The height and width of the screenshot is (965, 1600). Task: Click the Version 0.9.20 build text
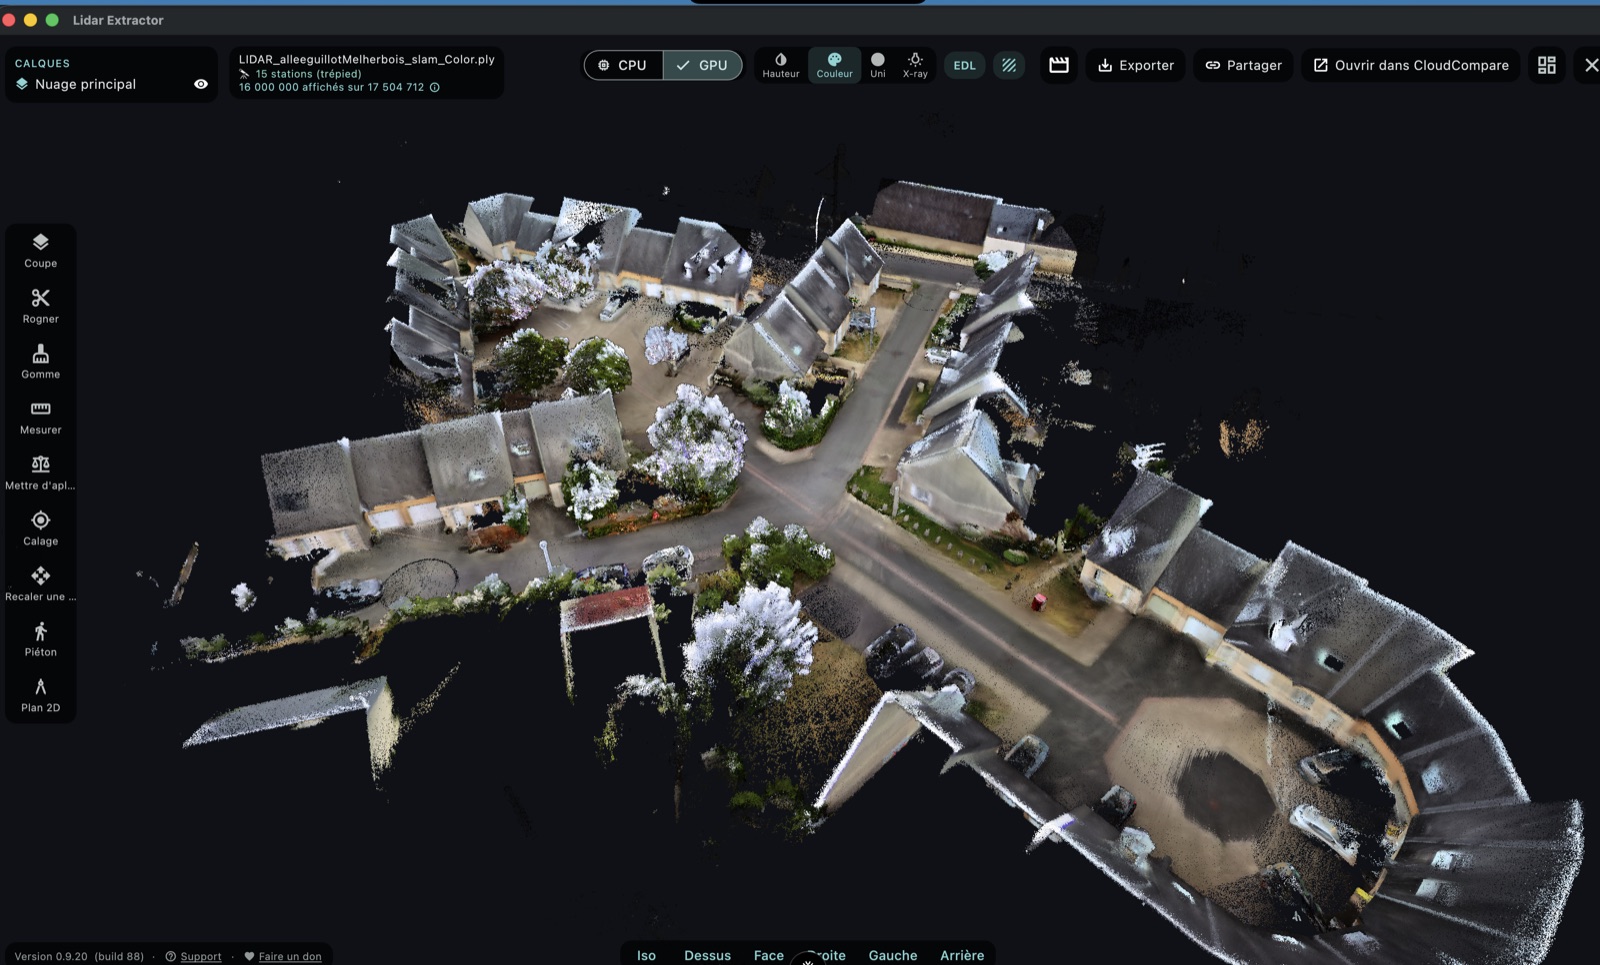point(79,956)
